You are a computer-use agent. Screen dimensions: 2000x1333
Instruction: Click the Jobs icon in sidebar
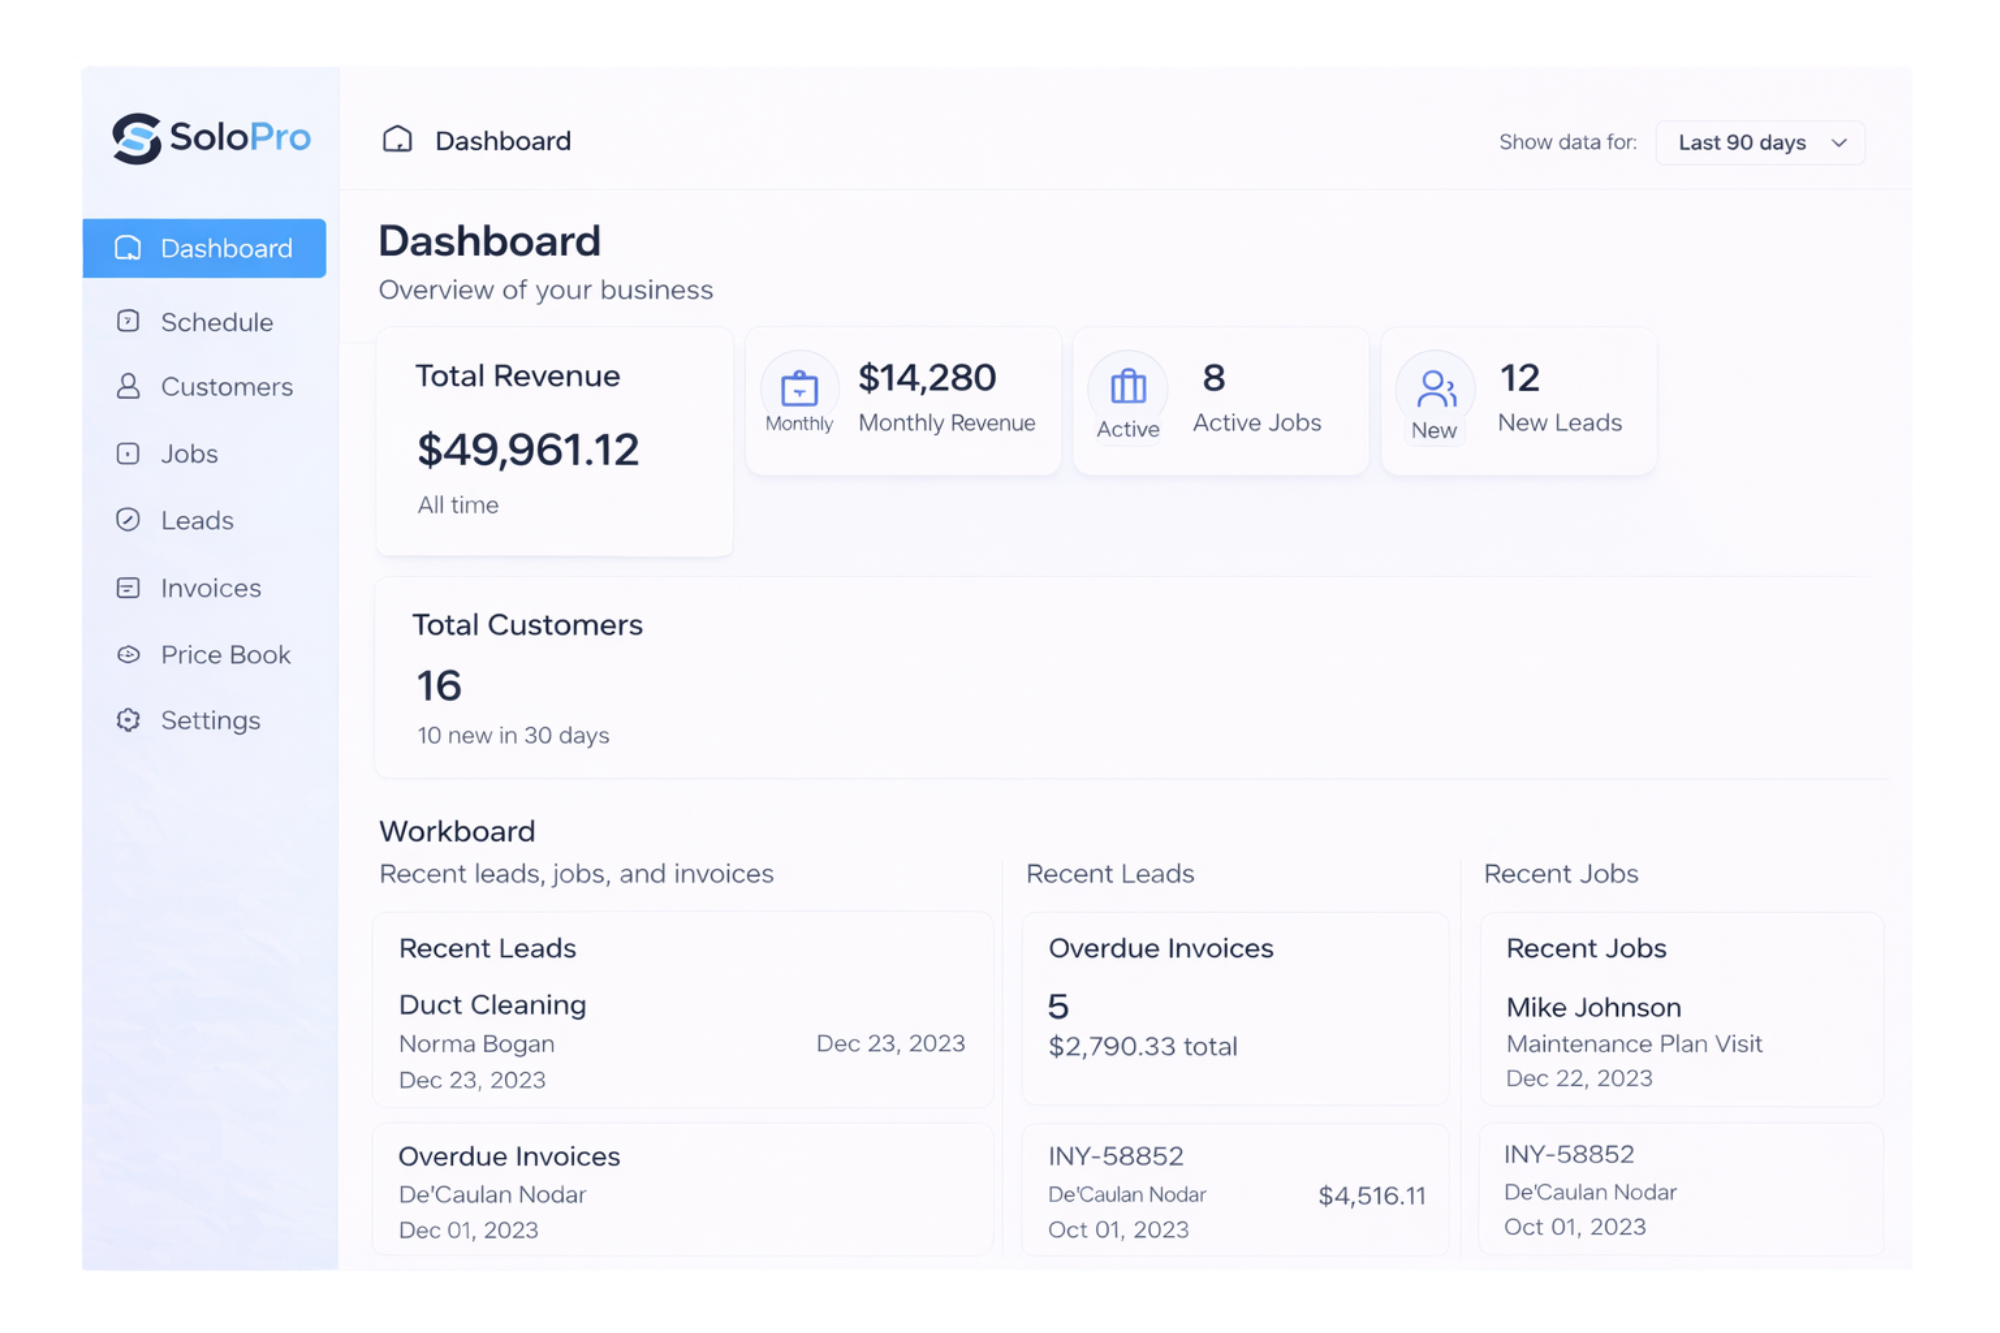pyautogui.click(x=128, y=453)
